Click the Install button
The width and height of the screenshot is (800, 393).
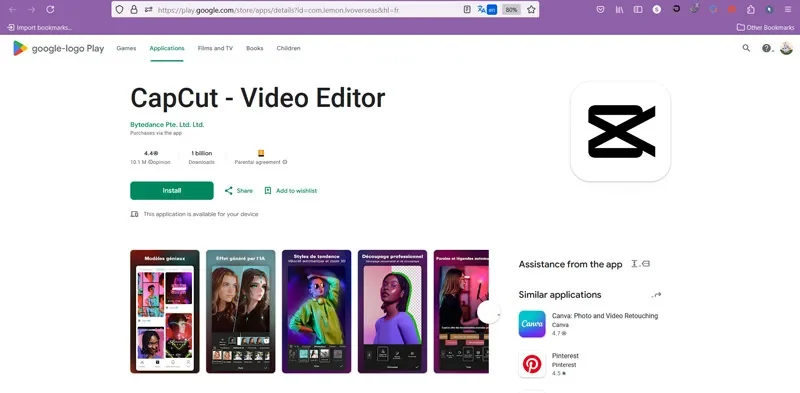tap(172, 190)
